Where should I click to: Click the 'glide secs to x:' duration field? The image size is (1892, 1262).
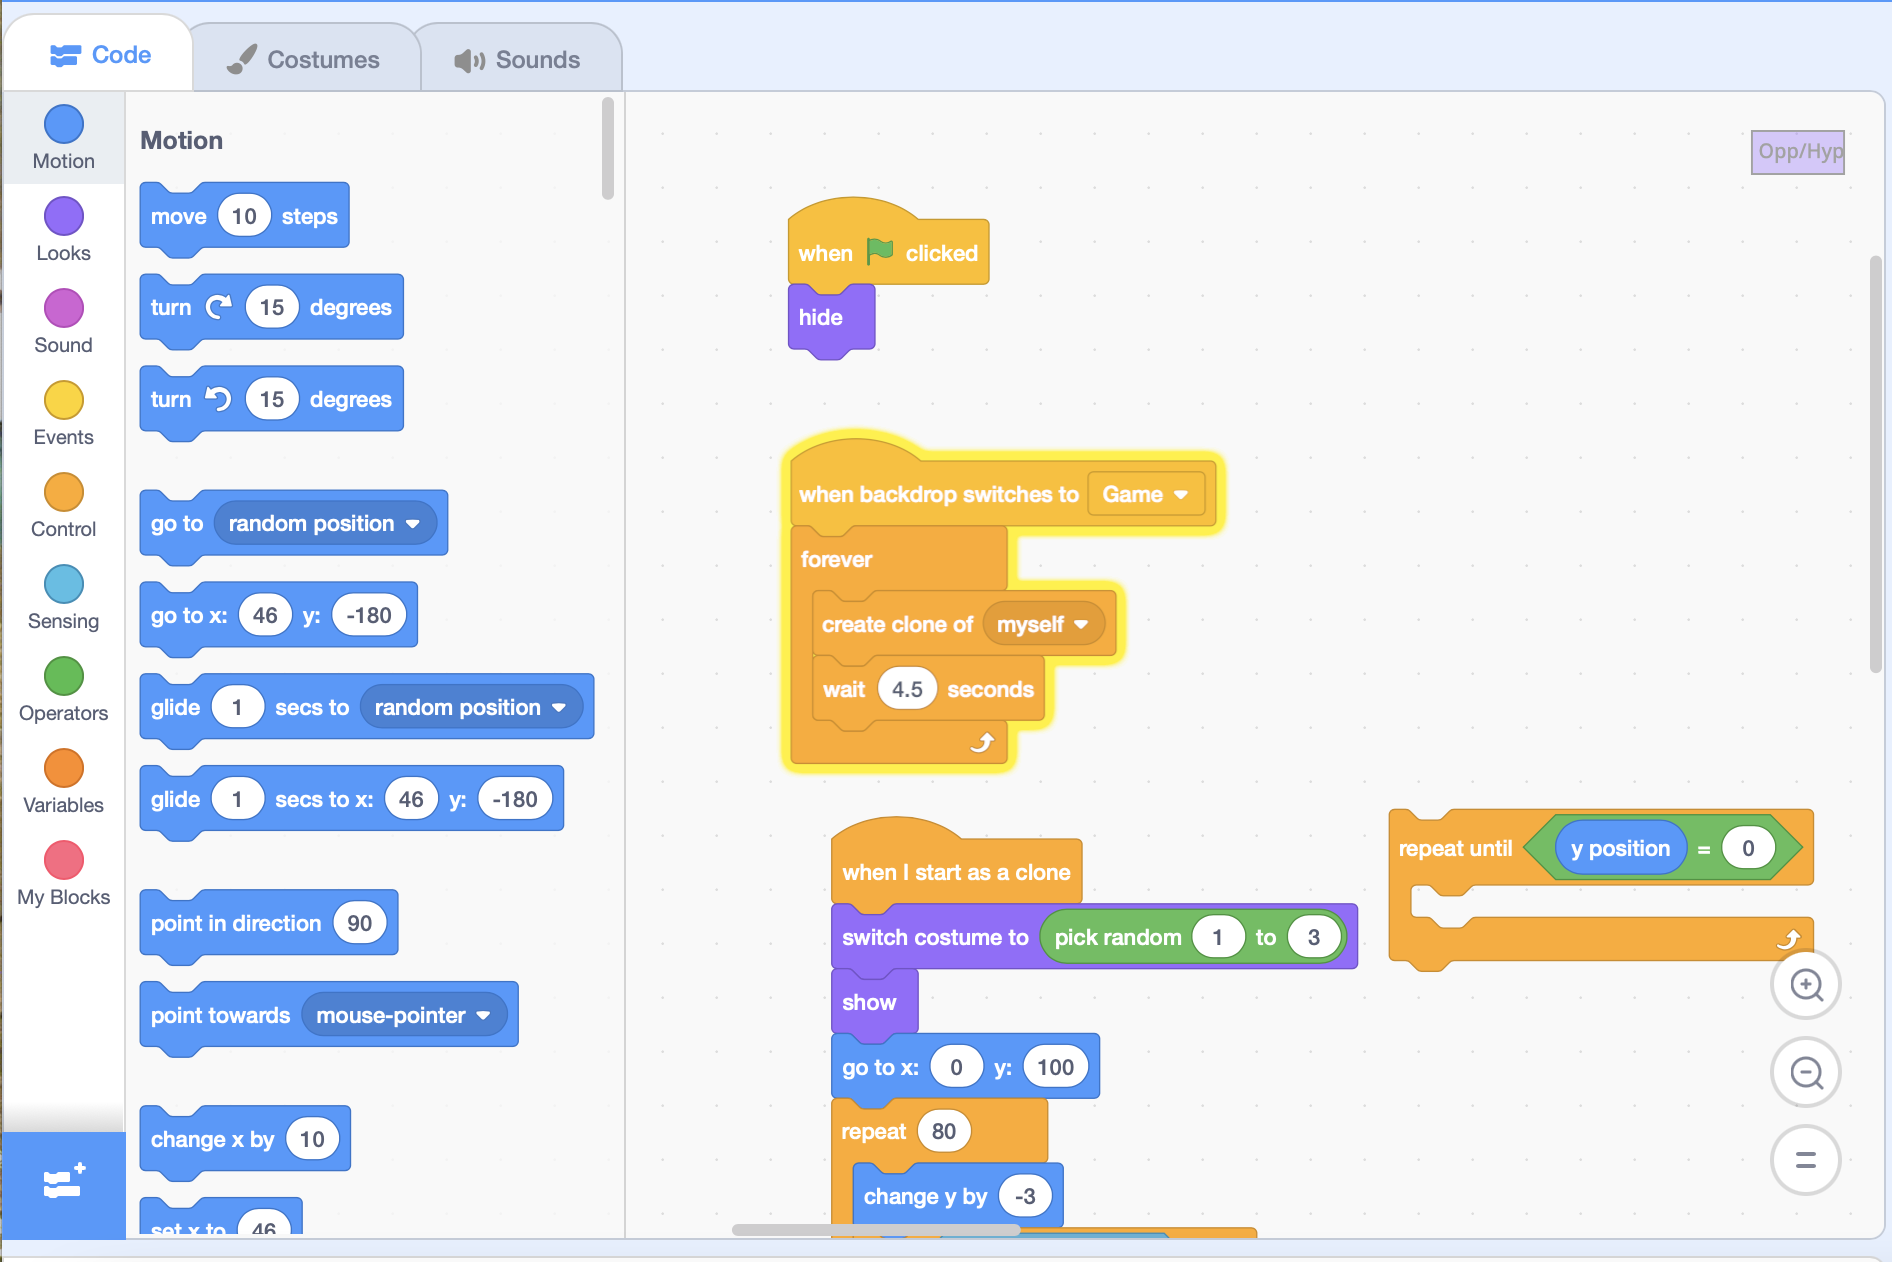click(x=237, y=799)
